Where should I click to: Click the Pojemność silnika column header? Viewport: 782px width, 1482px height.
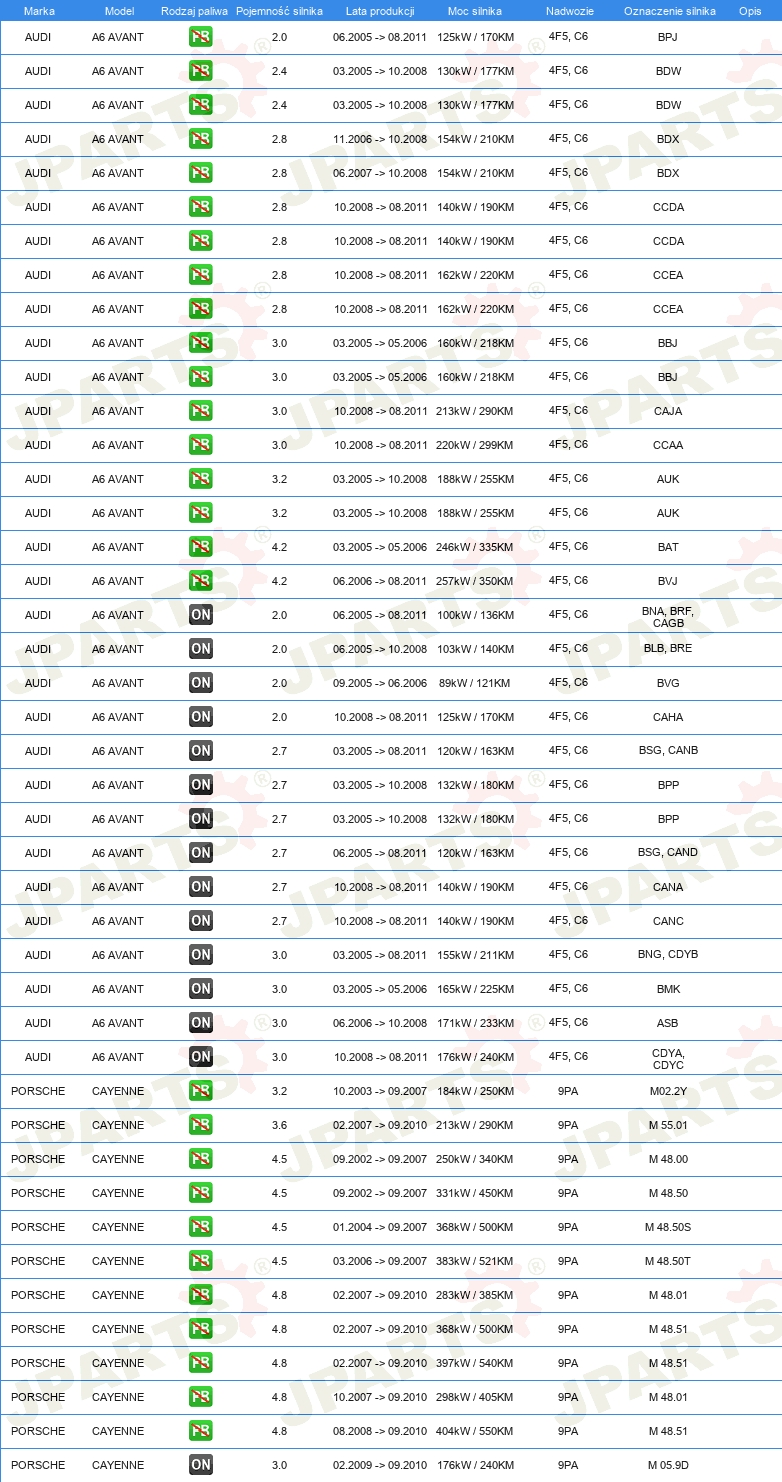279,11
